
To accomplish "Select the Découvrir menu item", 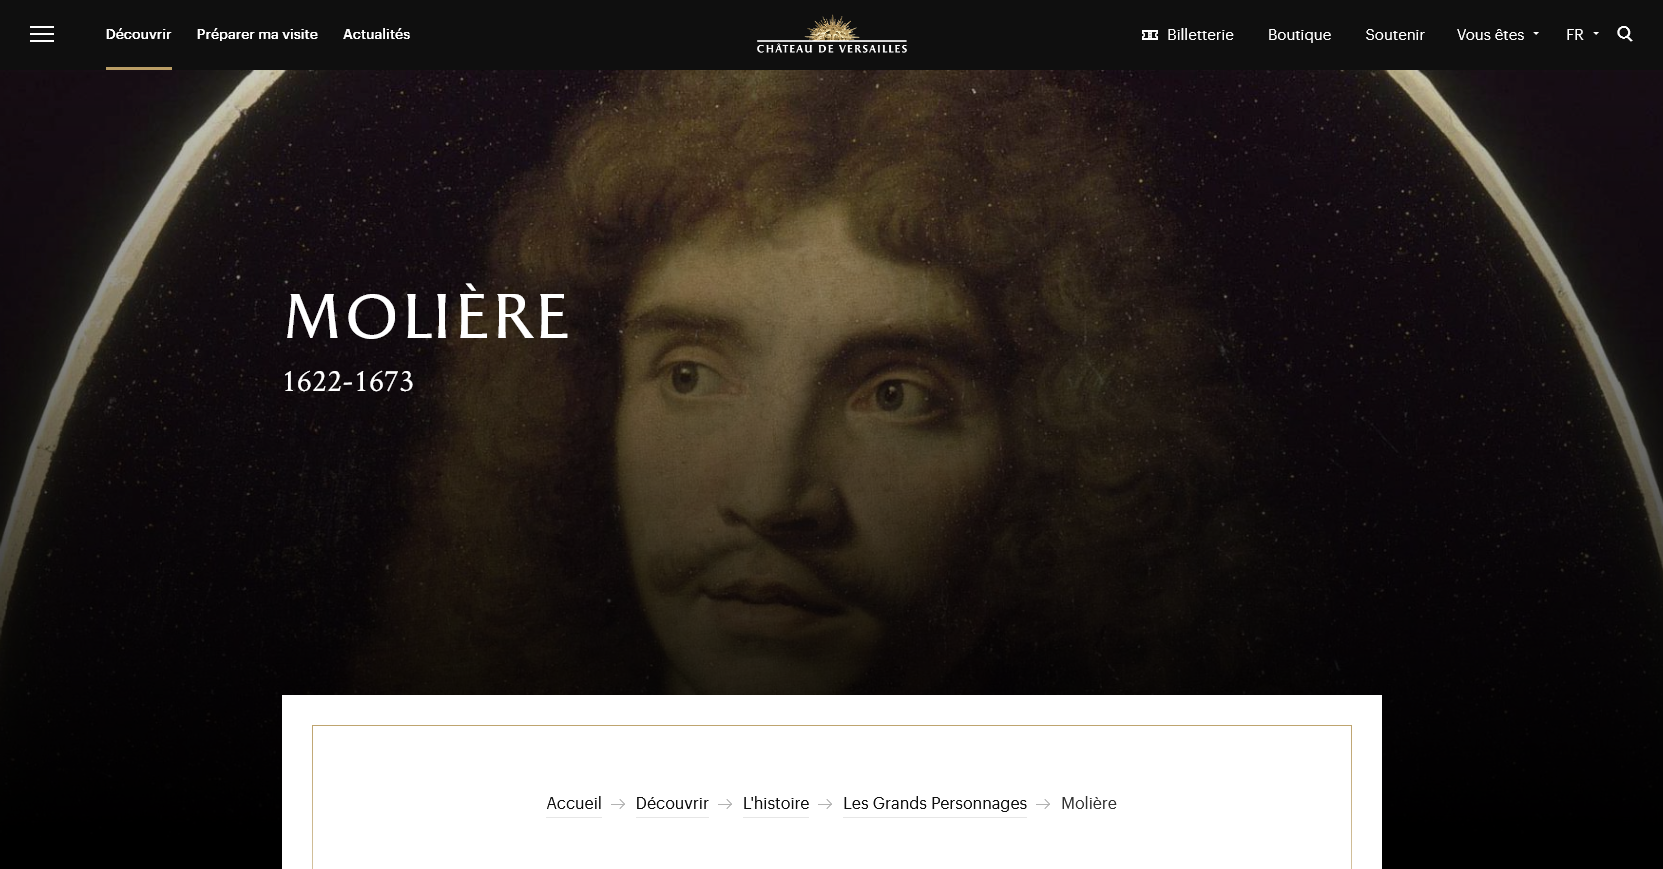I will click(139, 34).
